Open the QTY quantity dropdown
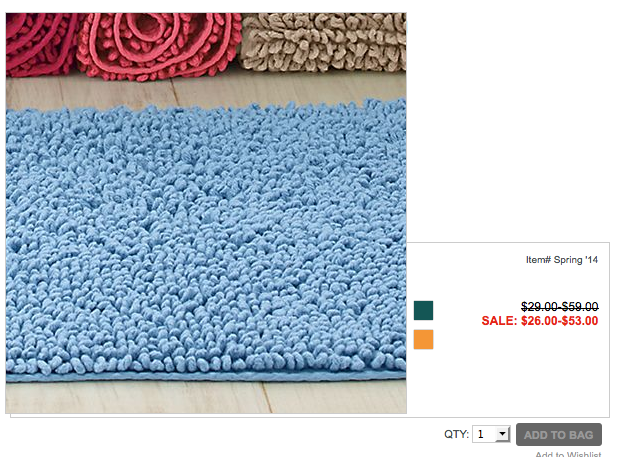This screenshot has width=630, height=457. click(491, 434)
